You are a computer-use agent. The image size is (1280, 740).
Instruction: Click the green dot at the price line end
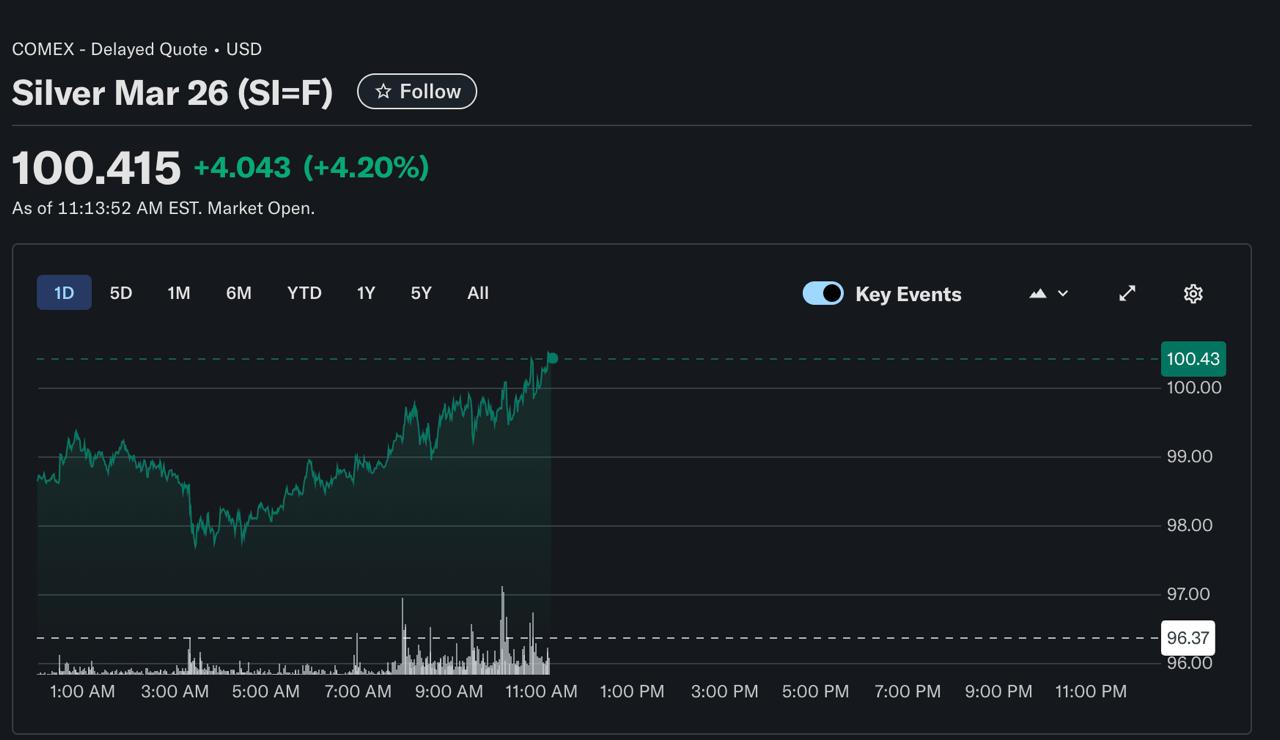click(552, 358)
